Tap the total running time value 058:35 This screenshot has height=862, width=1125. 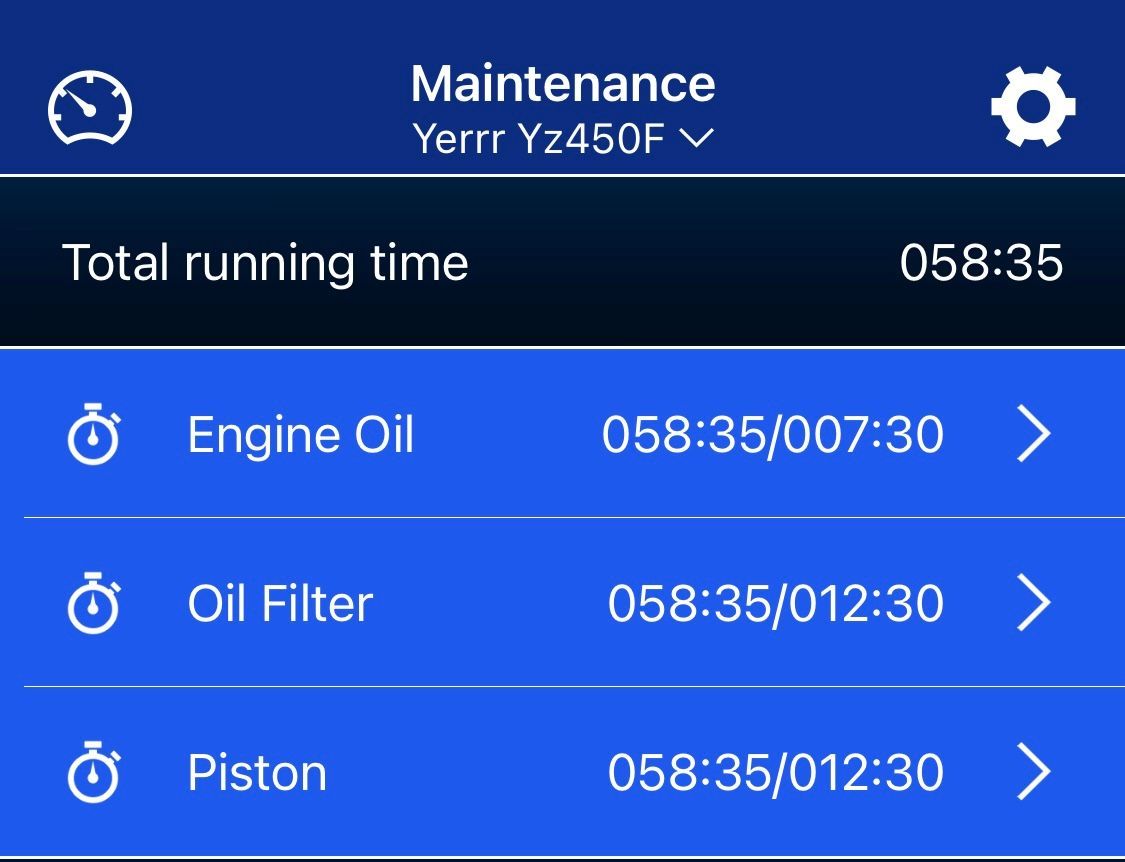tap(981, 262)
